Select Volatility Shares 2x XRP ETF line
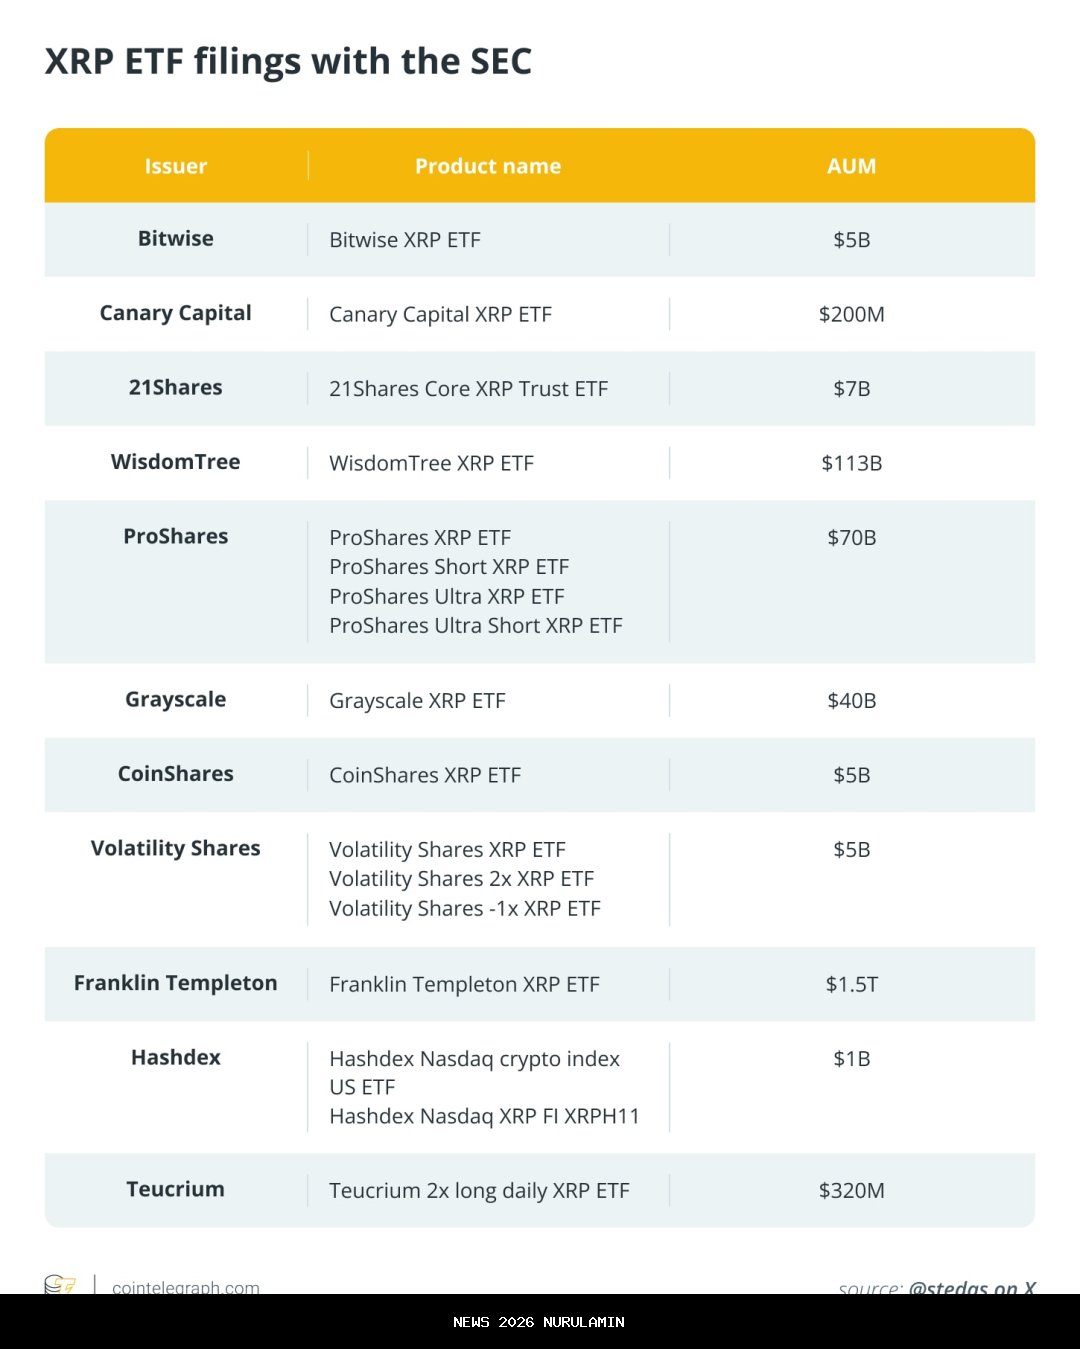This screenshot has width=1080, height=1349. pos(461,879)
